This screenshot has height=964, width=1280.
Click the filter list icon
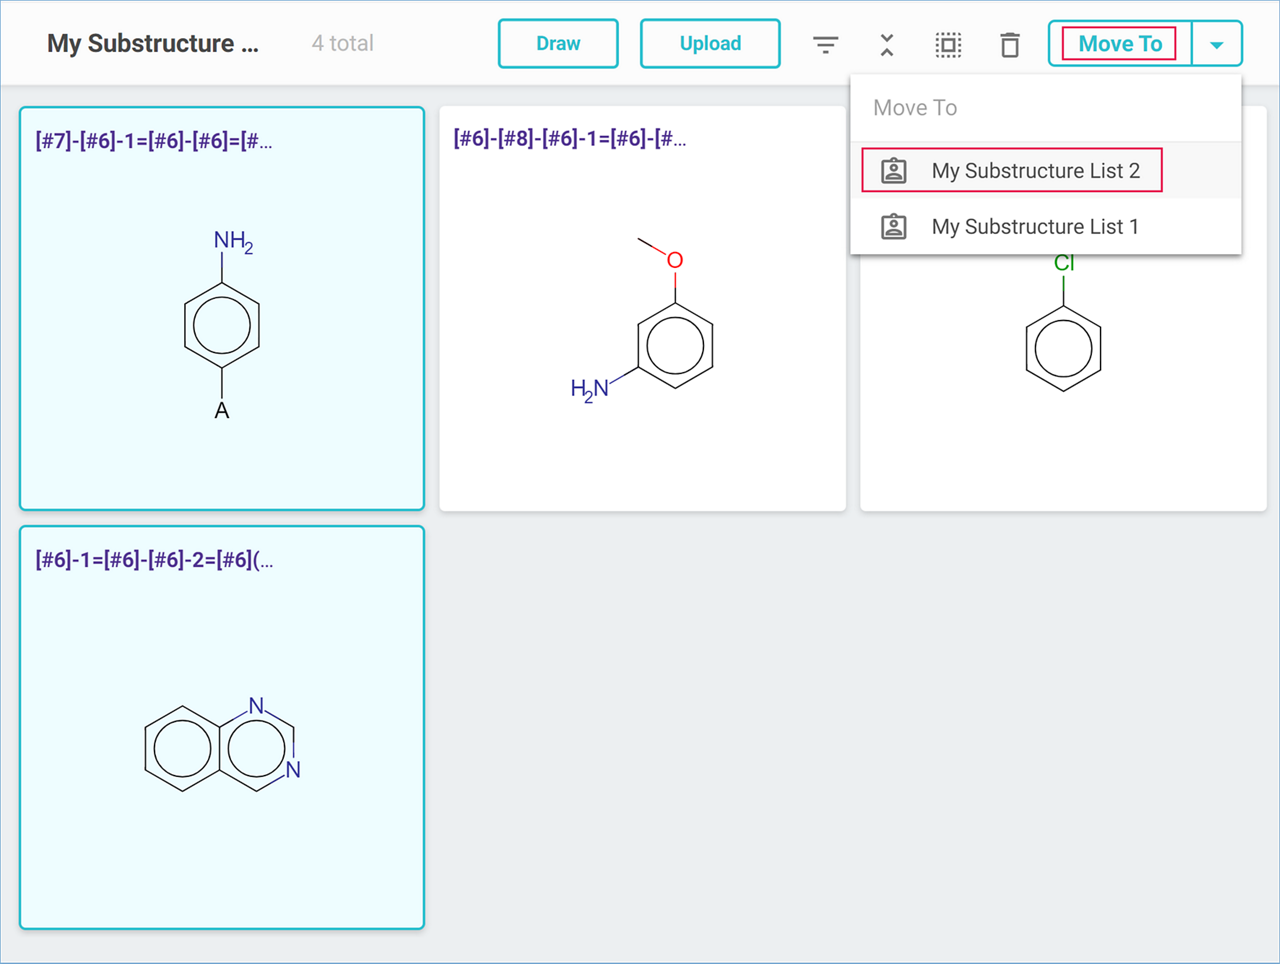tap(825, 45)
